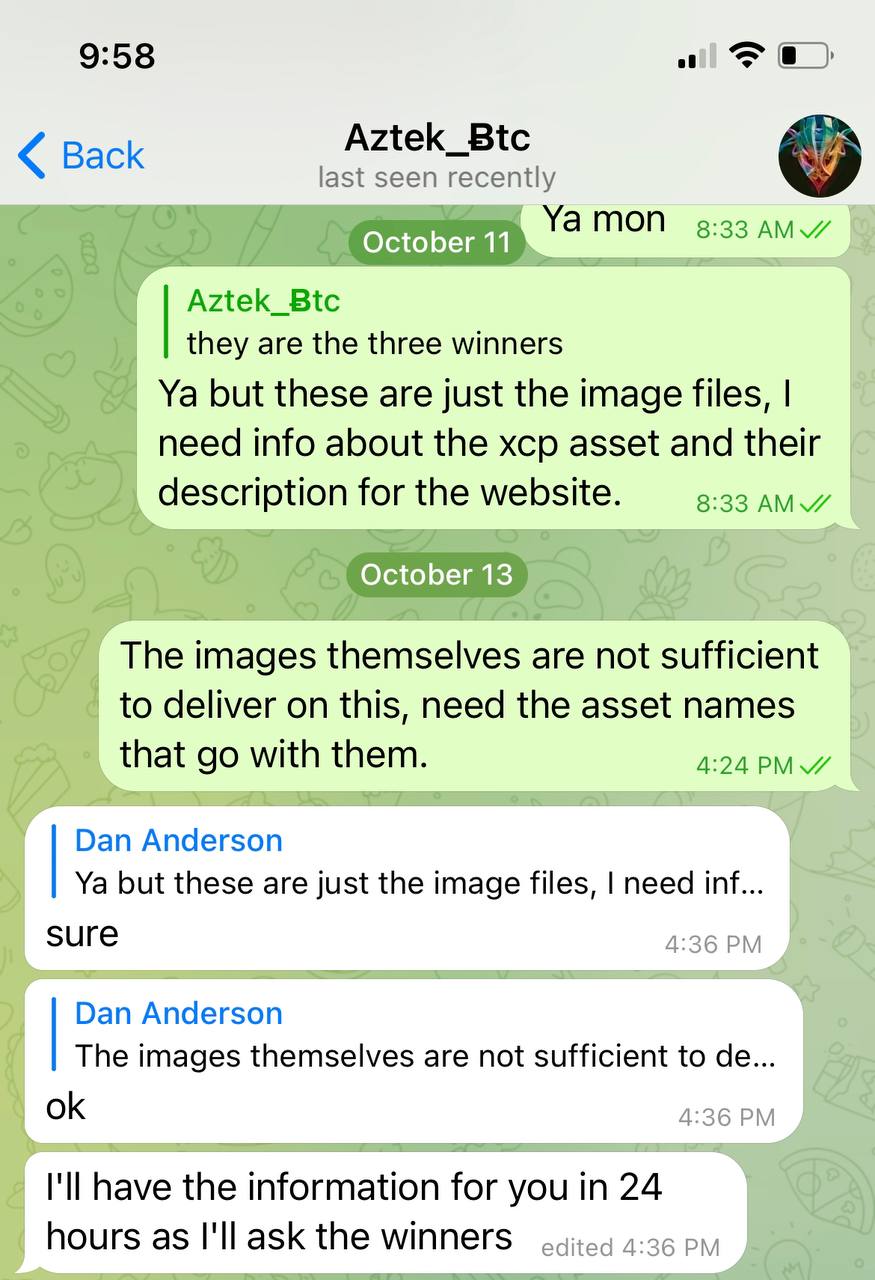The image size is (875, 1280).
Task: Tap the October 13 date badge
Action: point(436,575)
